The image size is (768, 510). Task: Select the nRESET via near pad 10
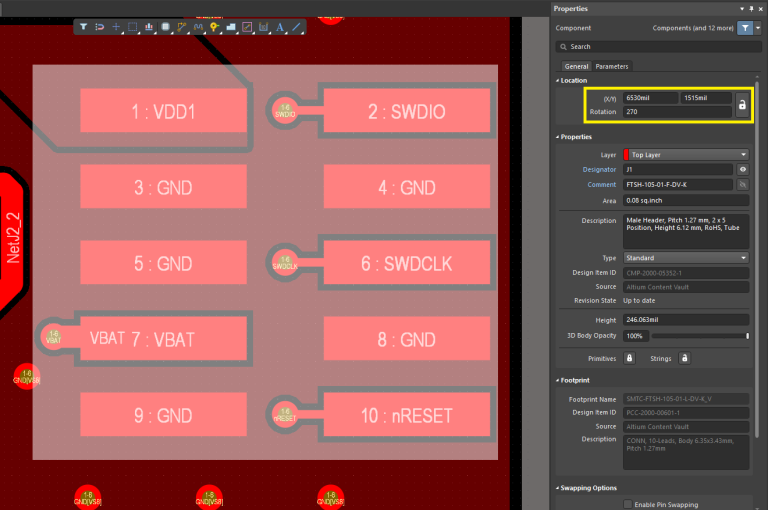coord(285,414)
